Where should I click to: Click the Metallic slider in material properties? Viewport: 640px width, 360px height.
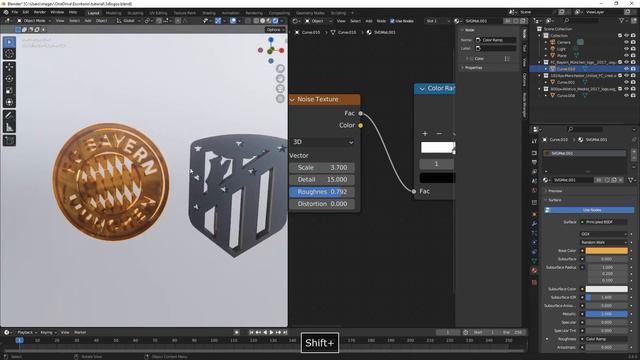coord(607,314)
